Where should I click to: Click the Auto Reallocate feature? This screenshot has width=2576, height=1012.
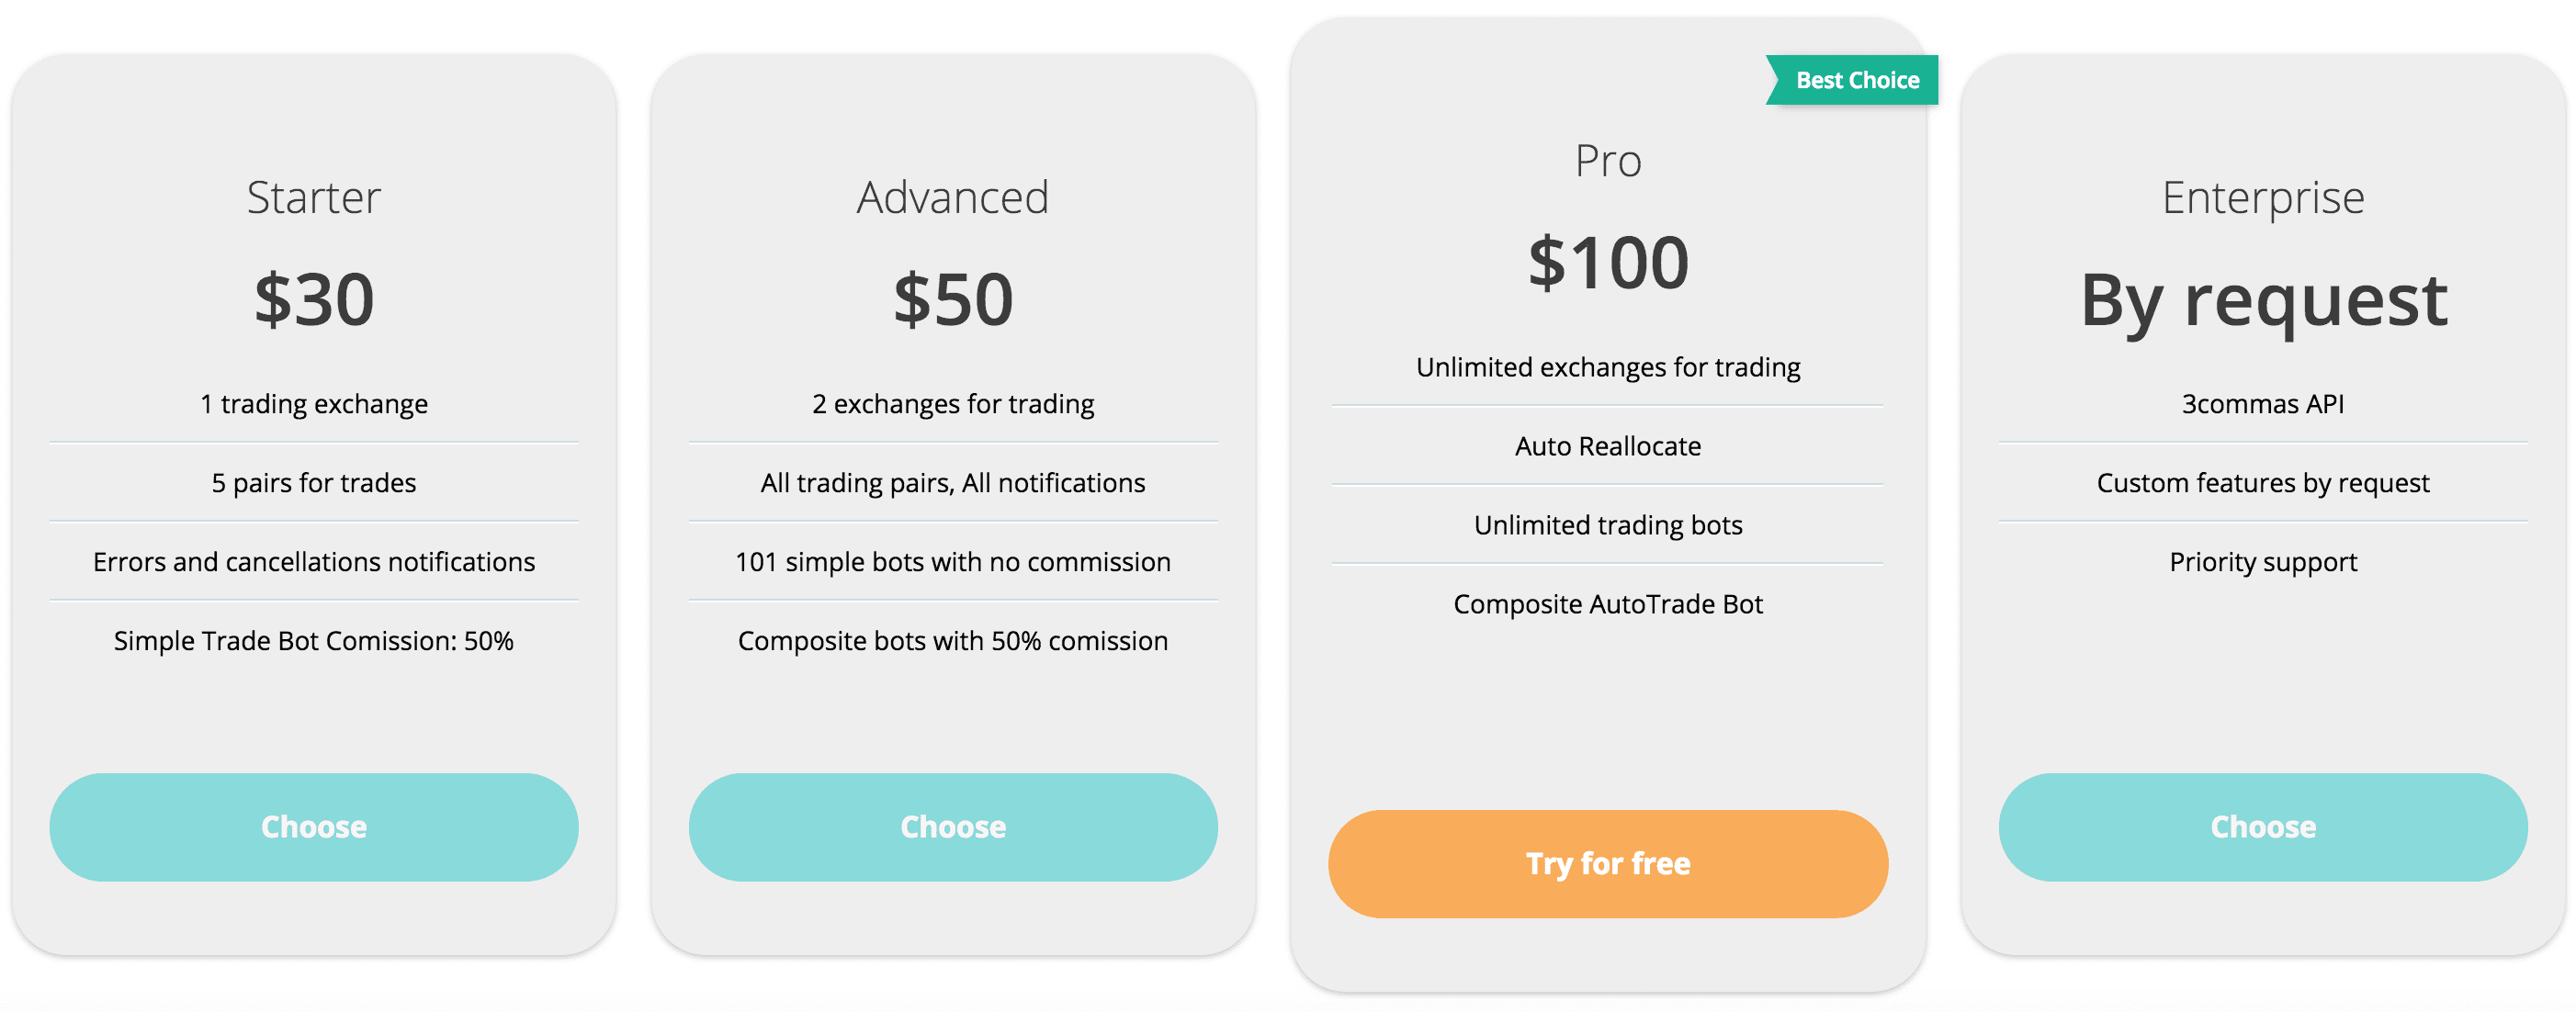coord(1608,445)
